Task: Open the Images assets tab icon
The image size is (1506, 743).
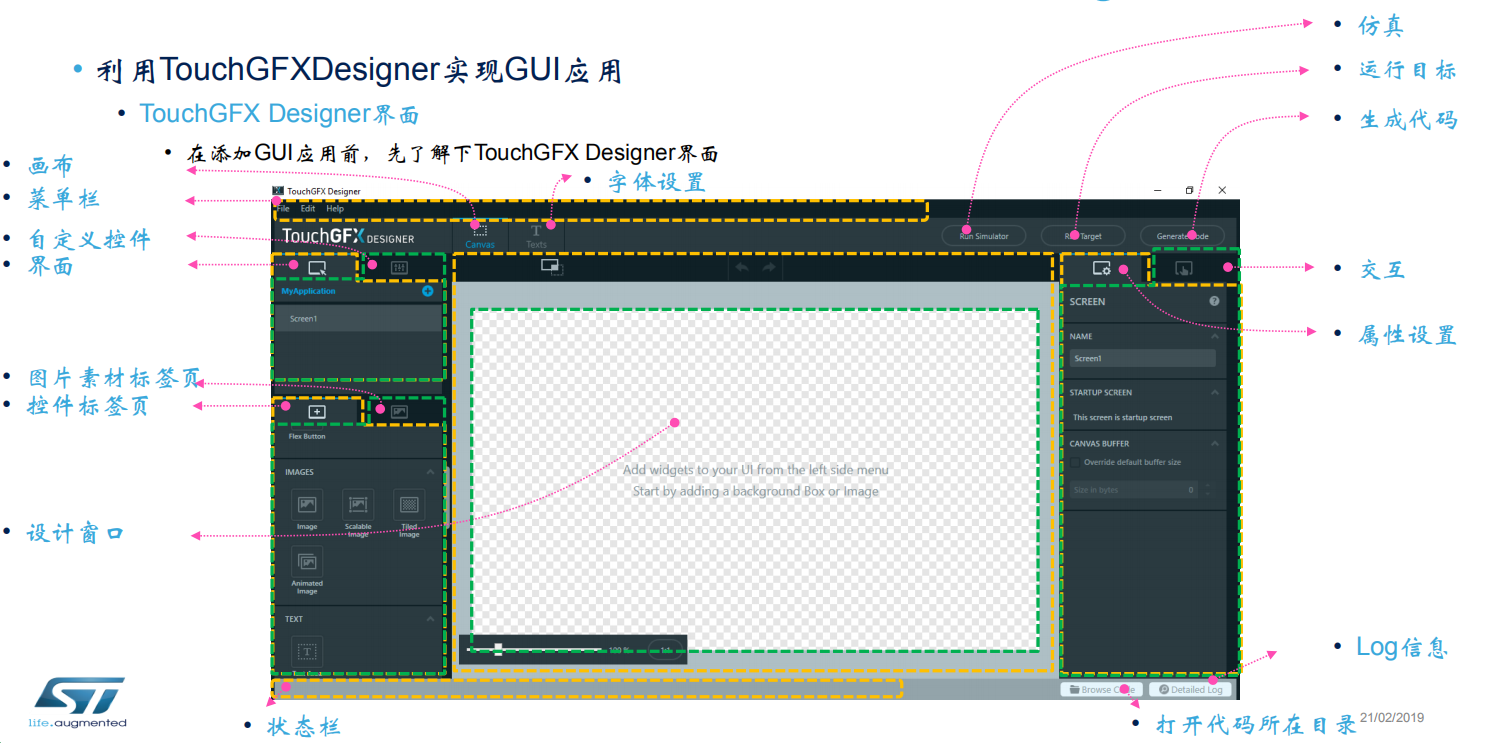Action: (x=399, y=412)
